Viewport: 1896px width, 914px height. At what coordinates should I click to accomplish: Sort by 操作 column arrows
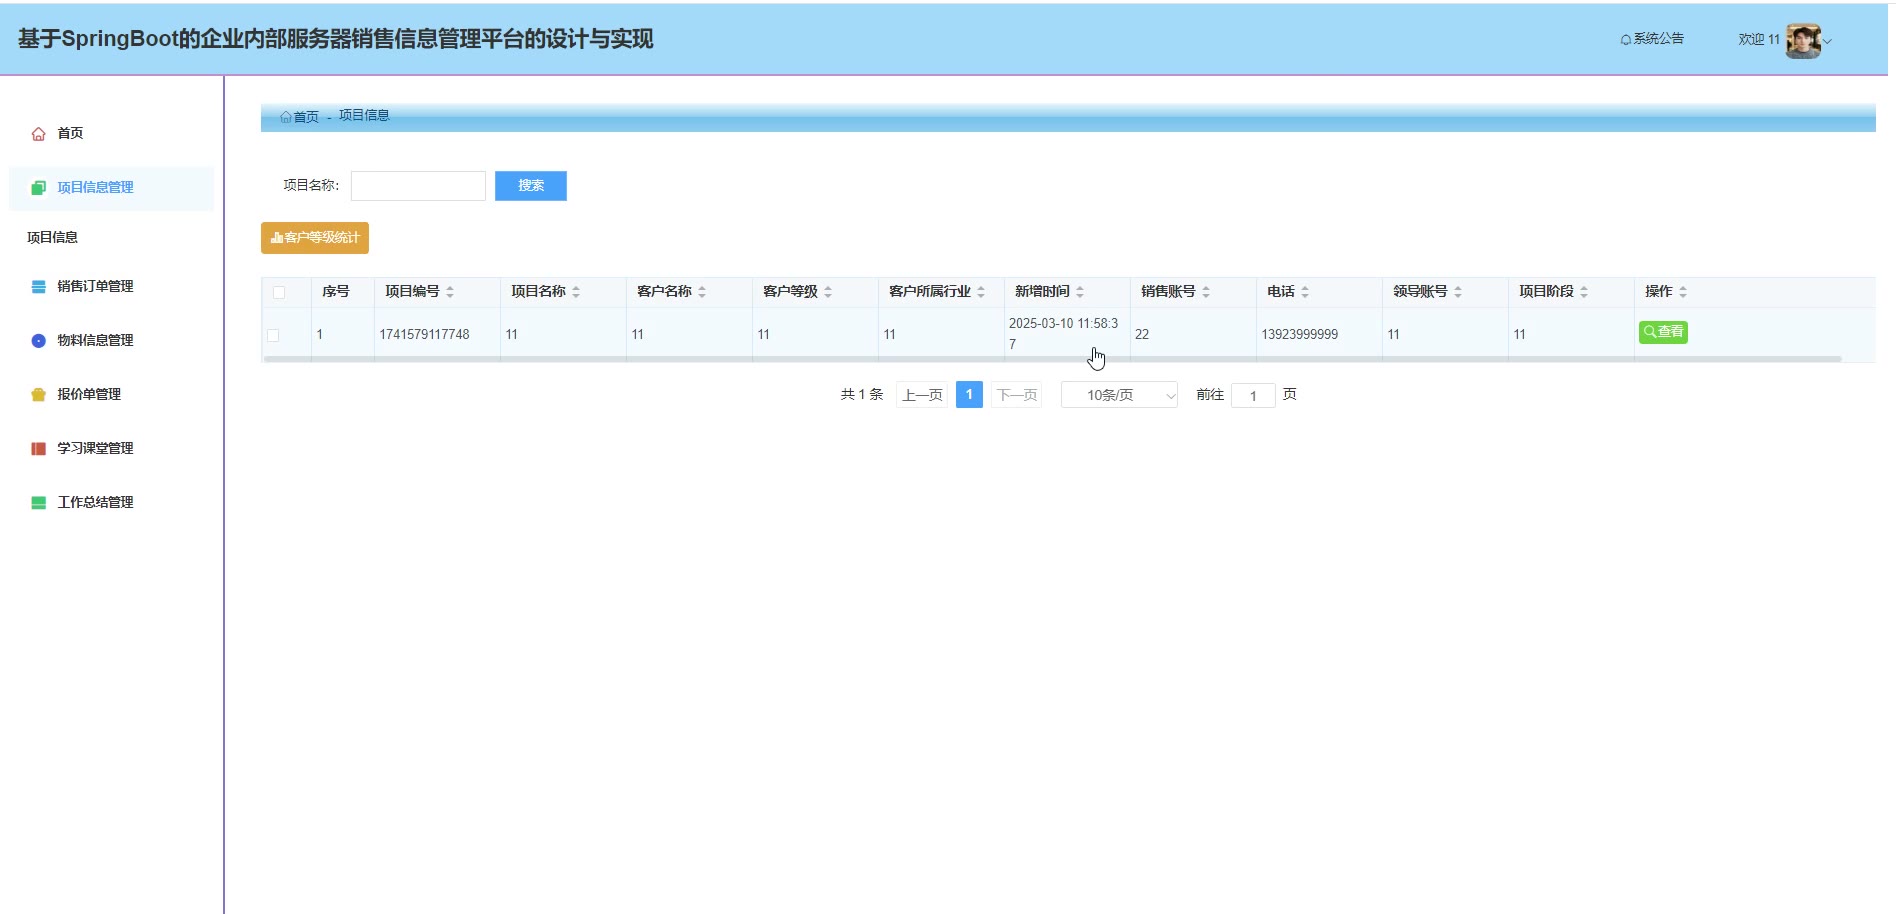point(1683,292)
